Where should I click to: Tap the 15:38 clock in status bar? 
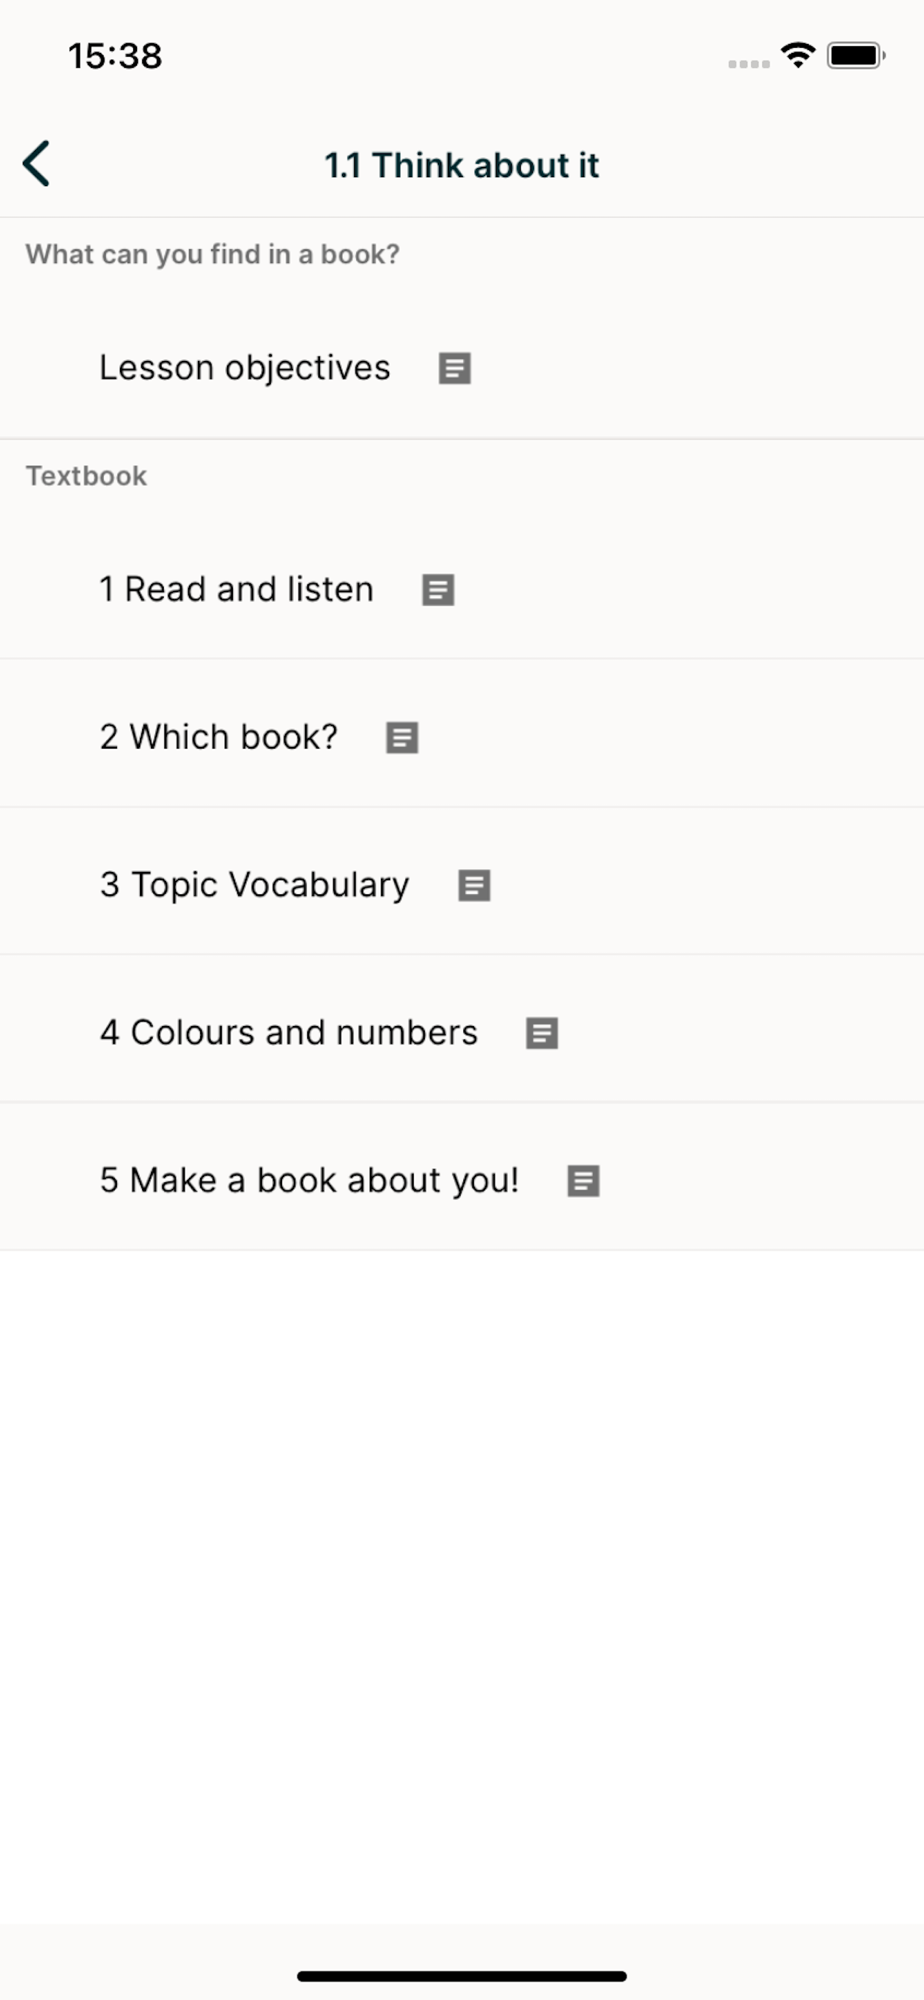115,56
